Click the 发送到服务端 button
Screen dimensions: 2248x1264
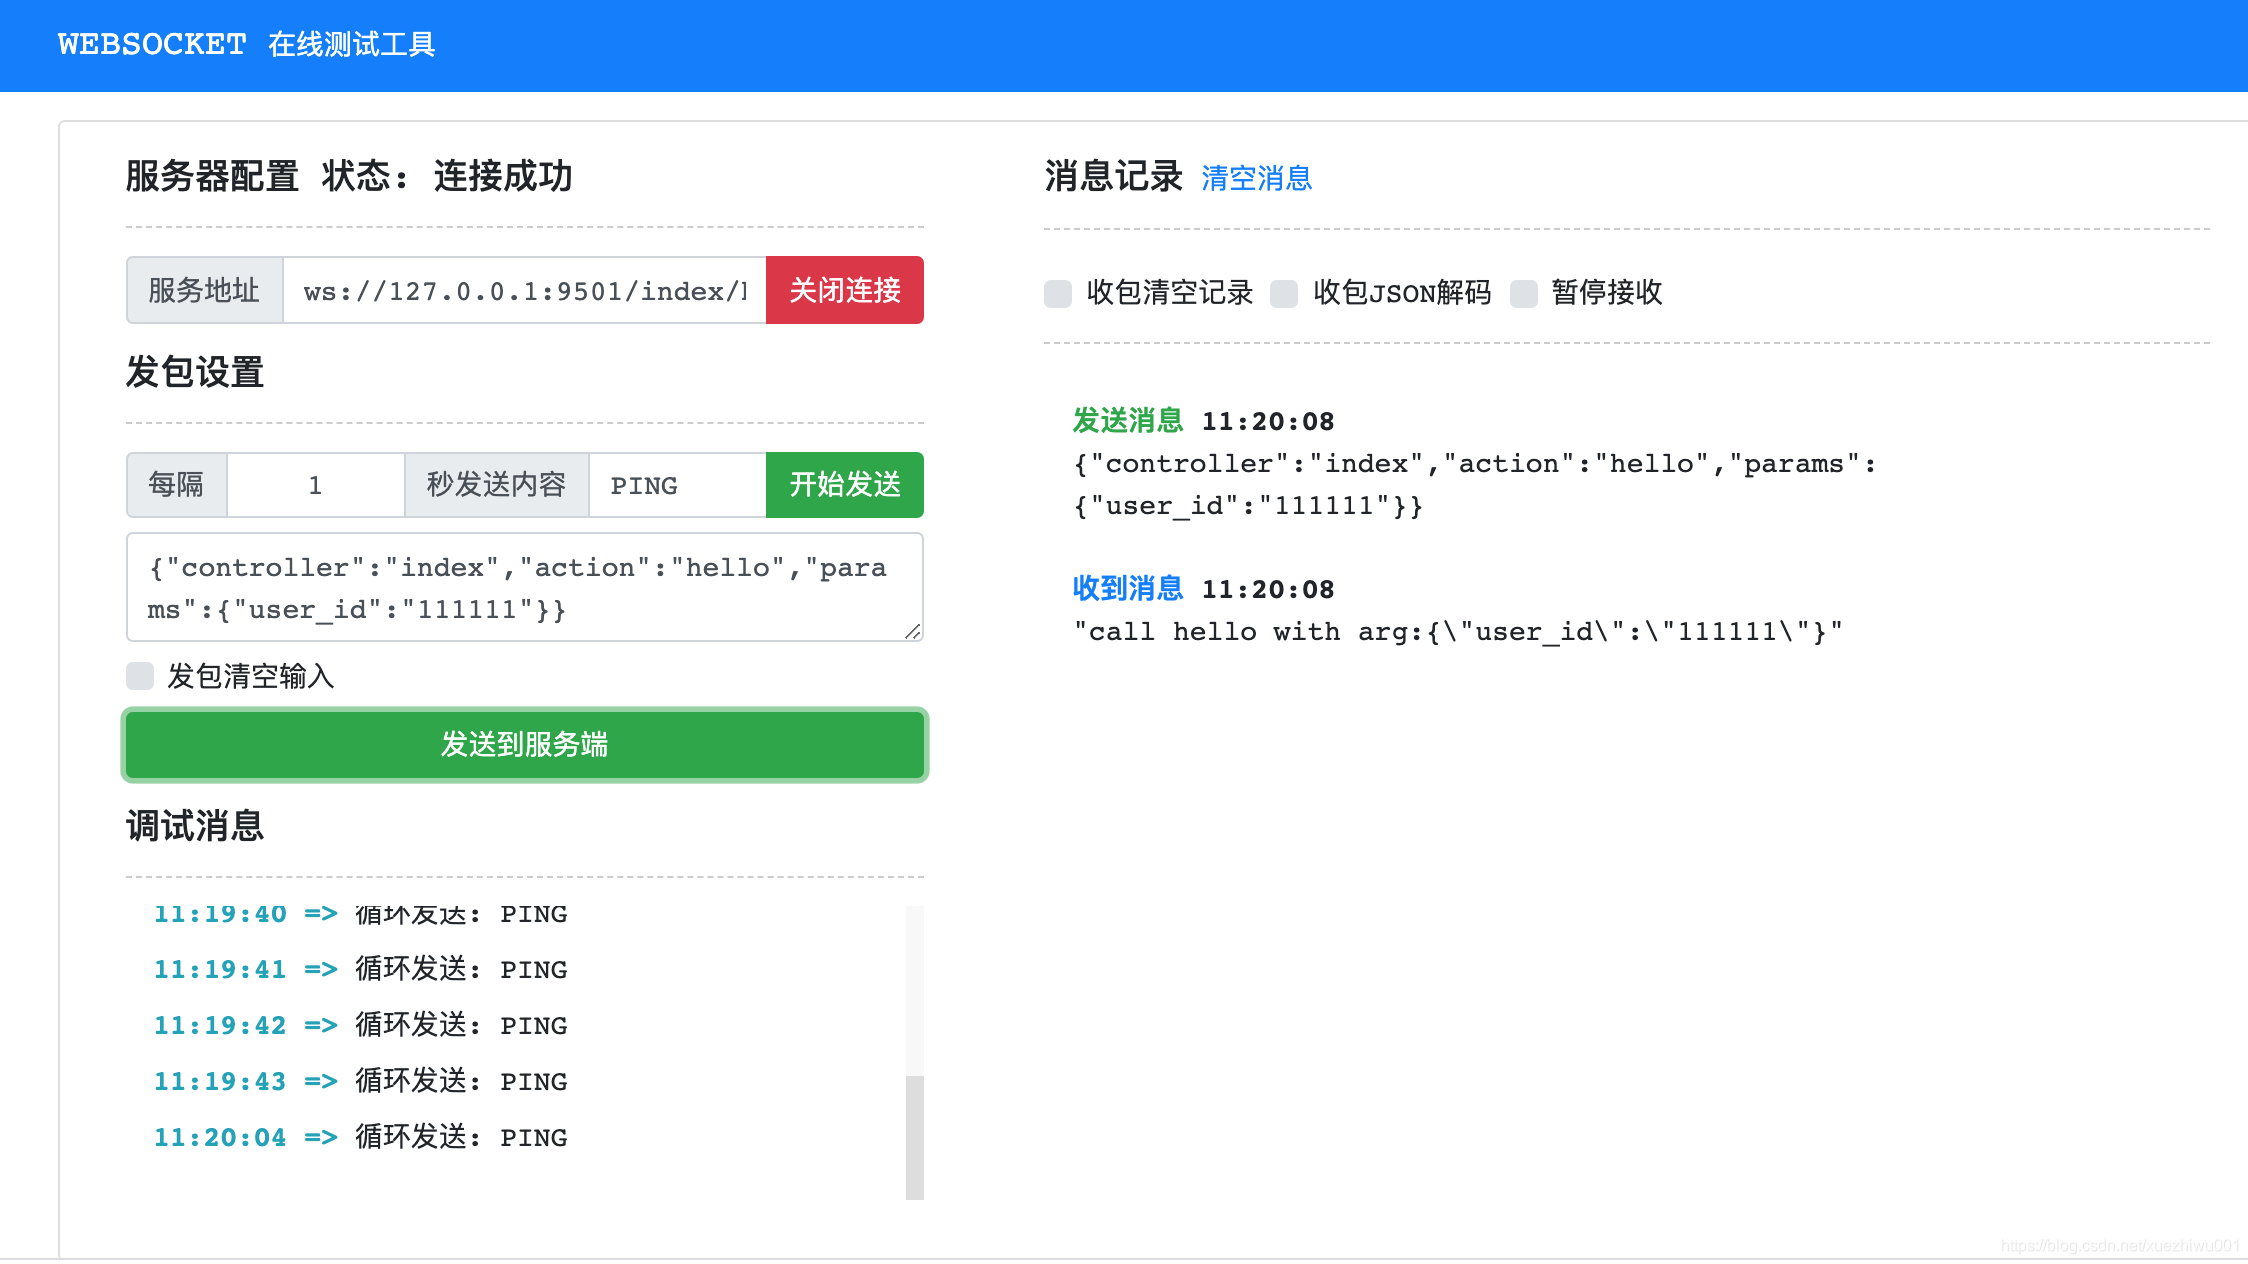point(525,745)
